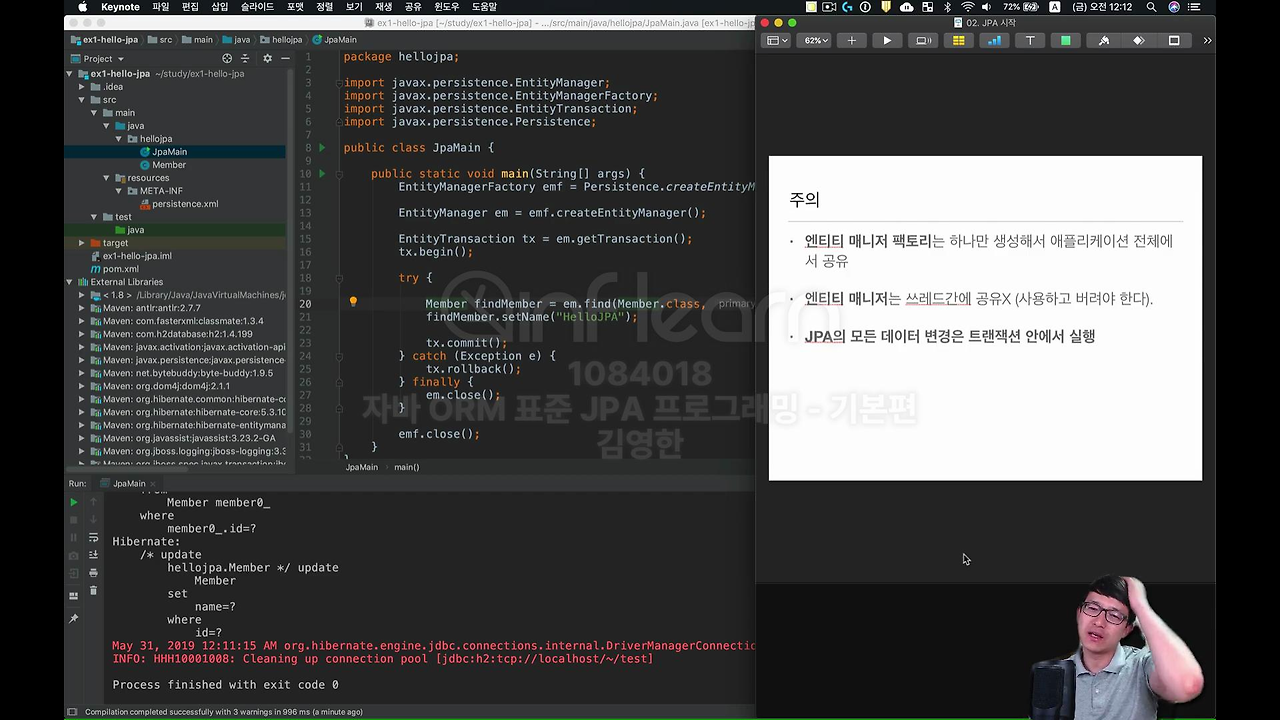The height and width of the screenshot is (720, 1280).
Task: Expand the .idea folder
Action: pyautogui.click(x=82, y=87)
